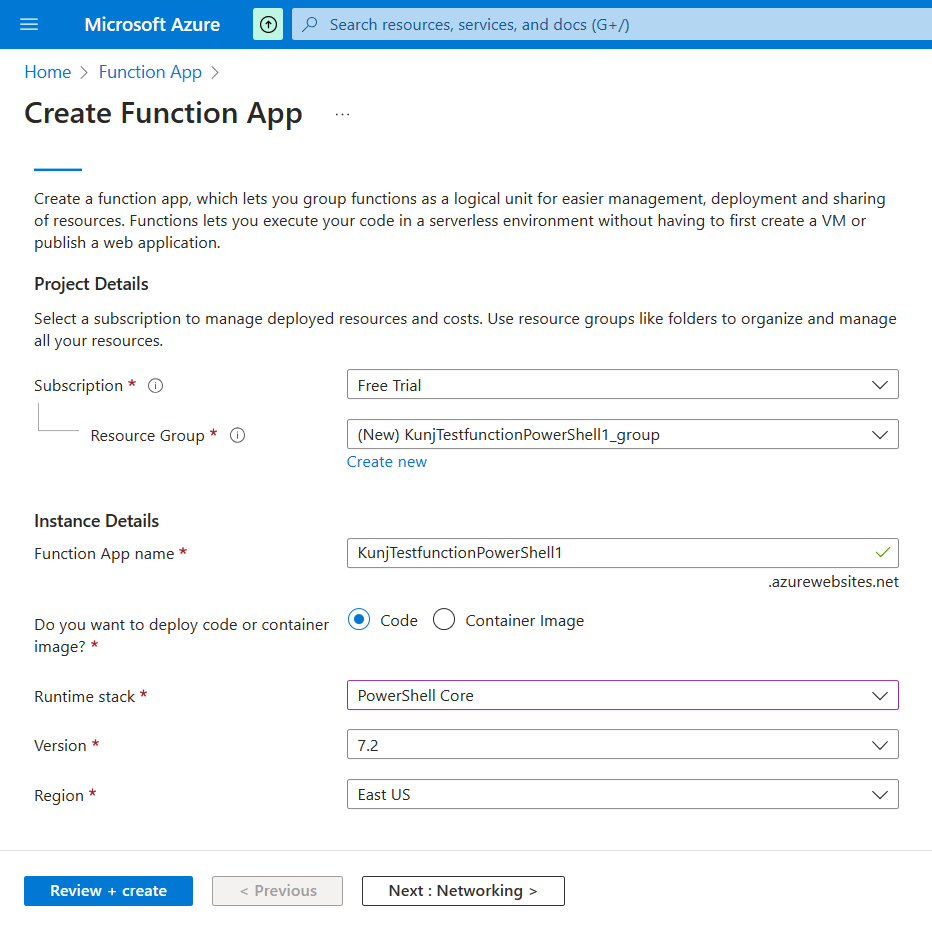Open the Runtime stack dropdown

tap(621, 695)
